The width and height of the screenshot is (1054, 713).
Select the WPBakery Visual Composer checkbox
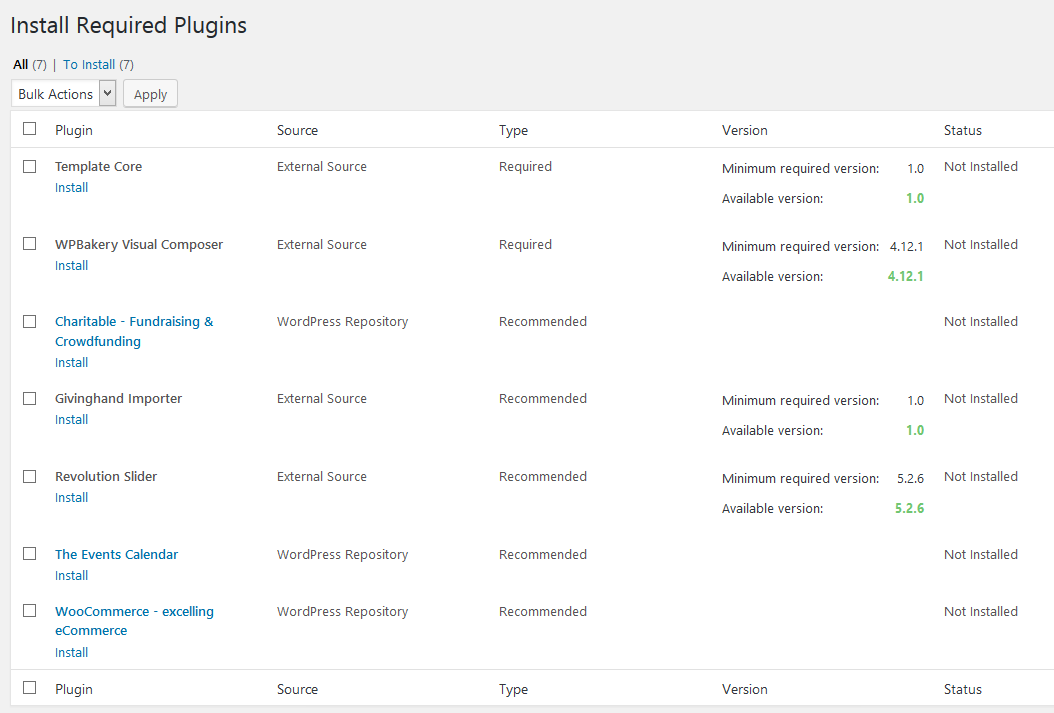(30, 244)
